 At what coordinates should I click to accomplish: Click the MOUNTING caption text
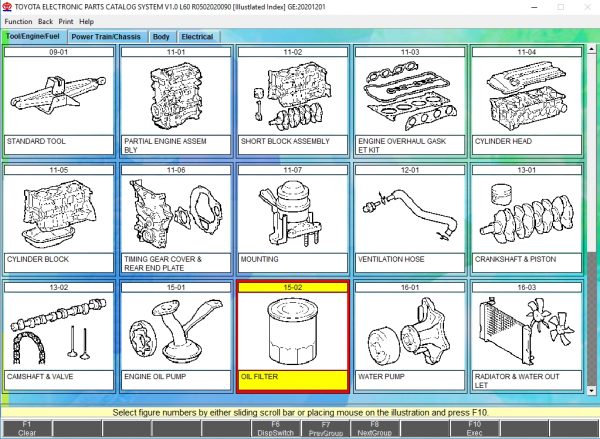point(259,259)
